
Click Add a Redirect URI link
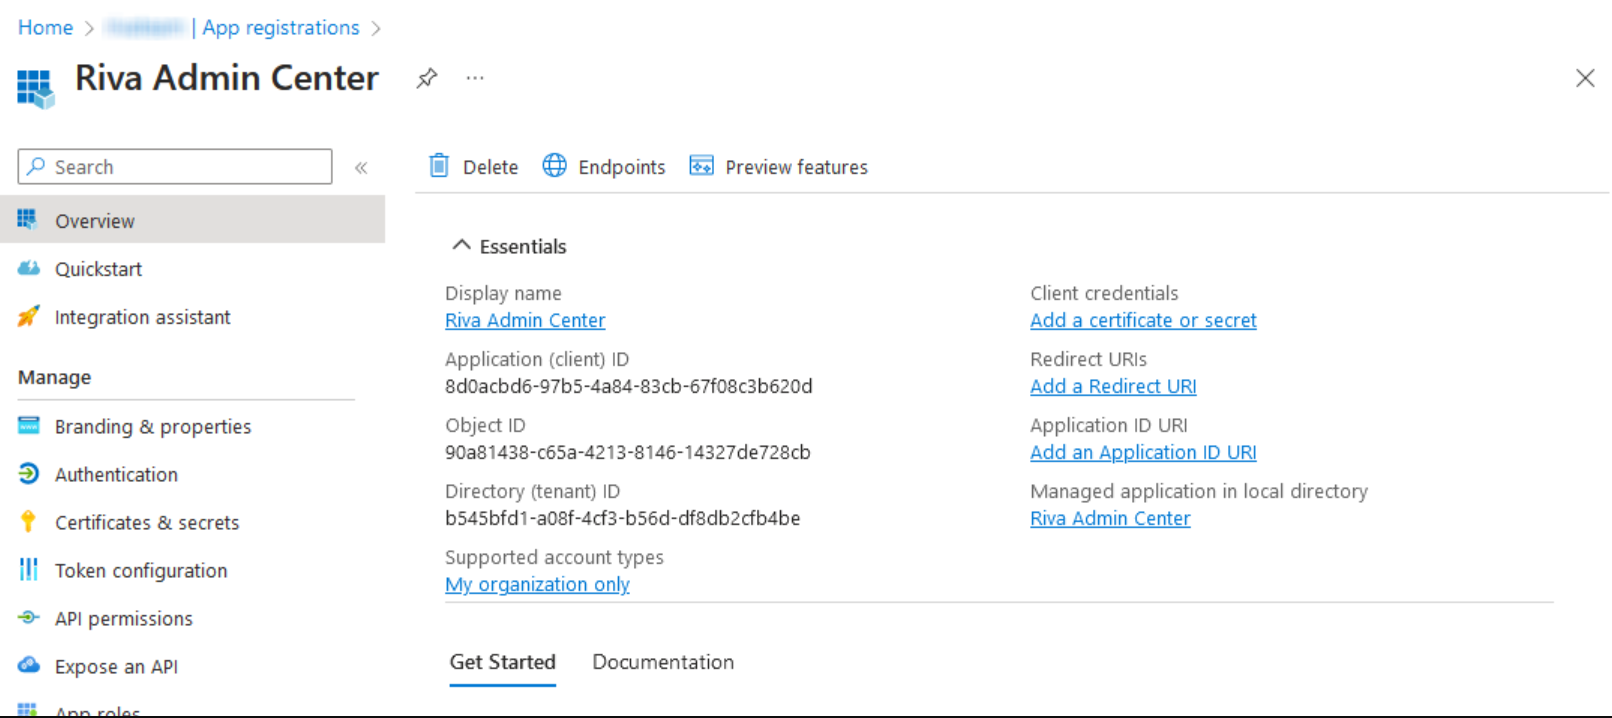tap(1113, 386)
